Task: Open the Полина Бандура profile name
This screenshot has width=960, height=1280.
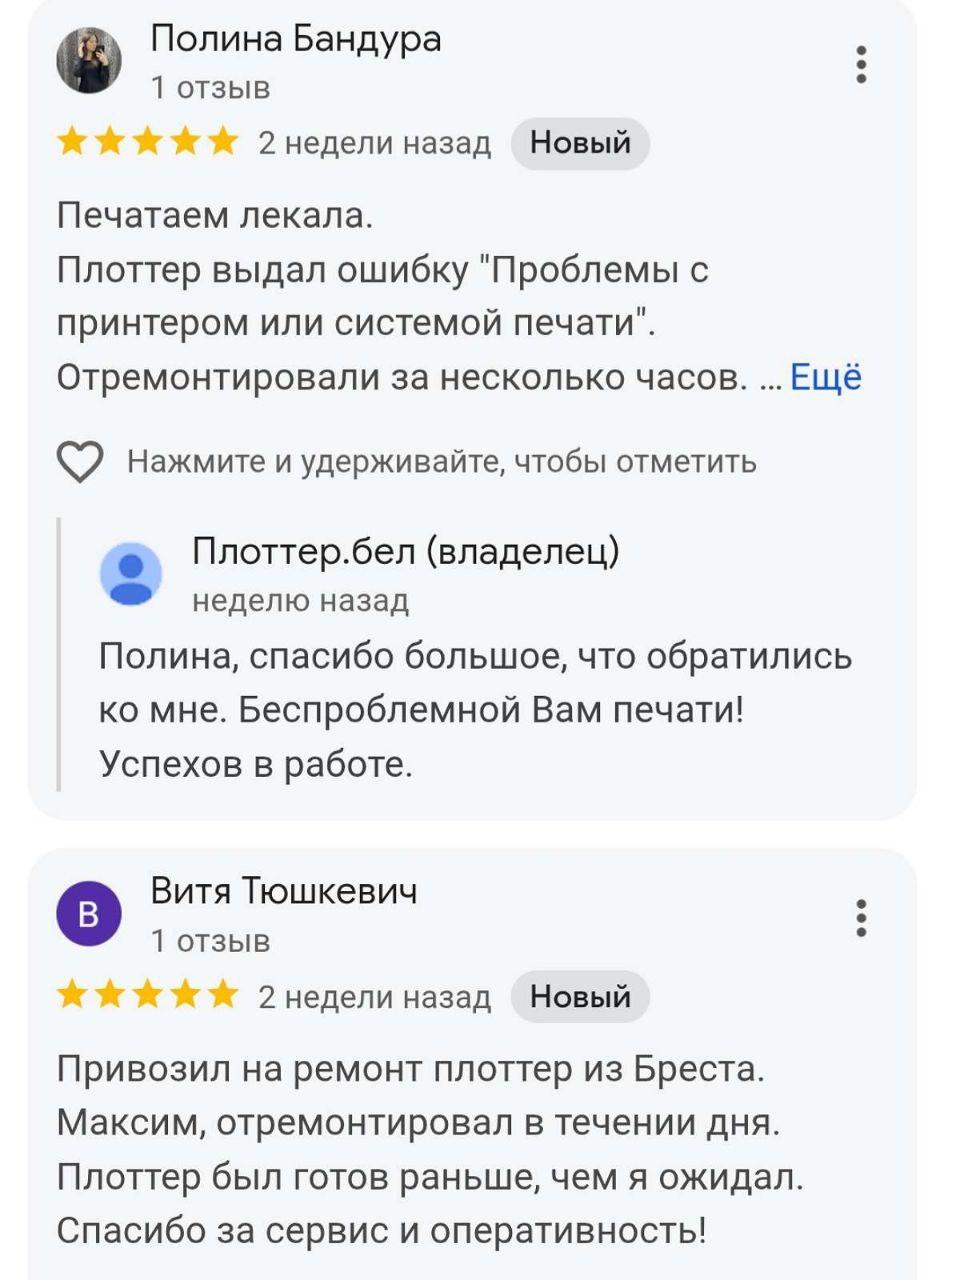Action: pos(295,39)
